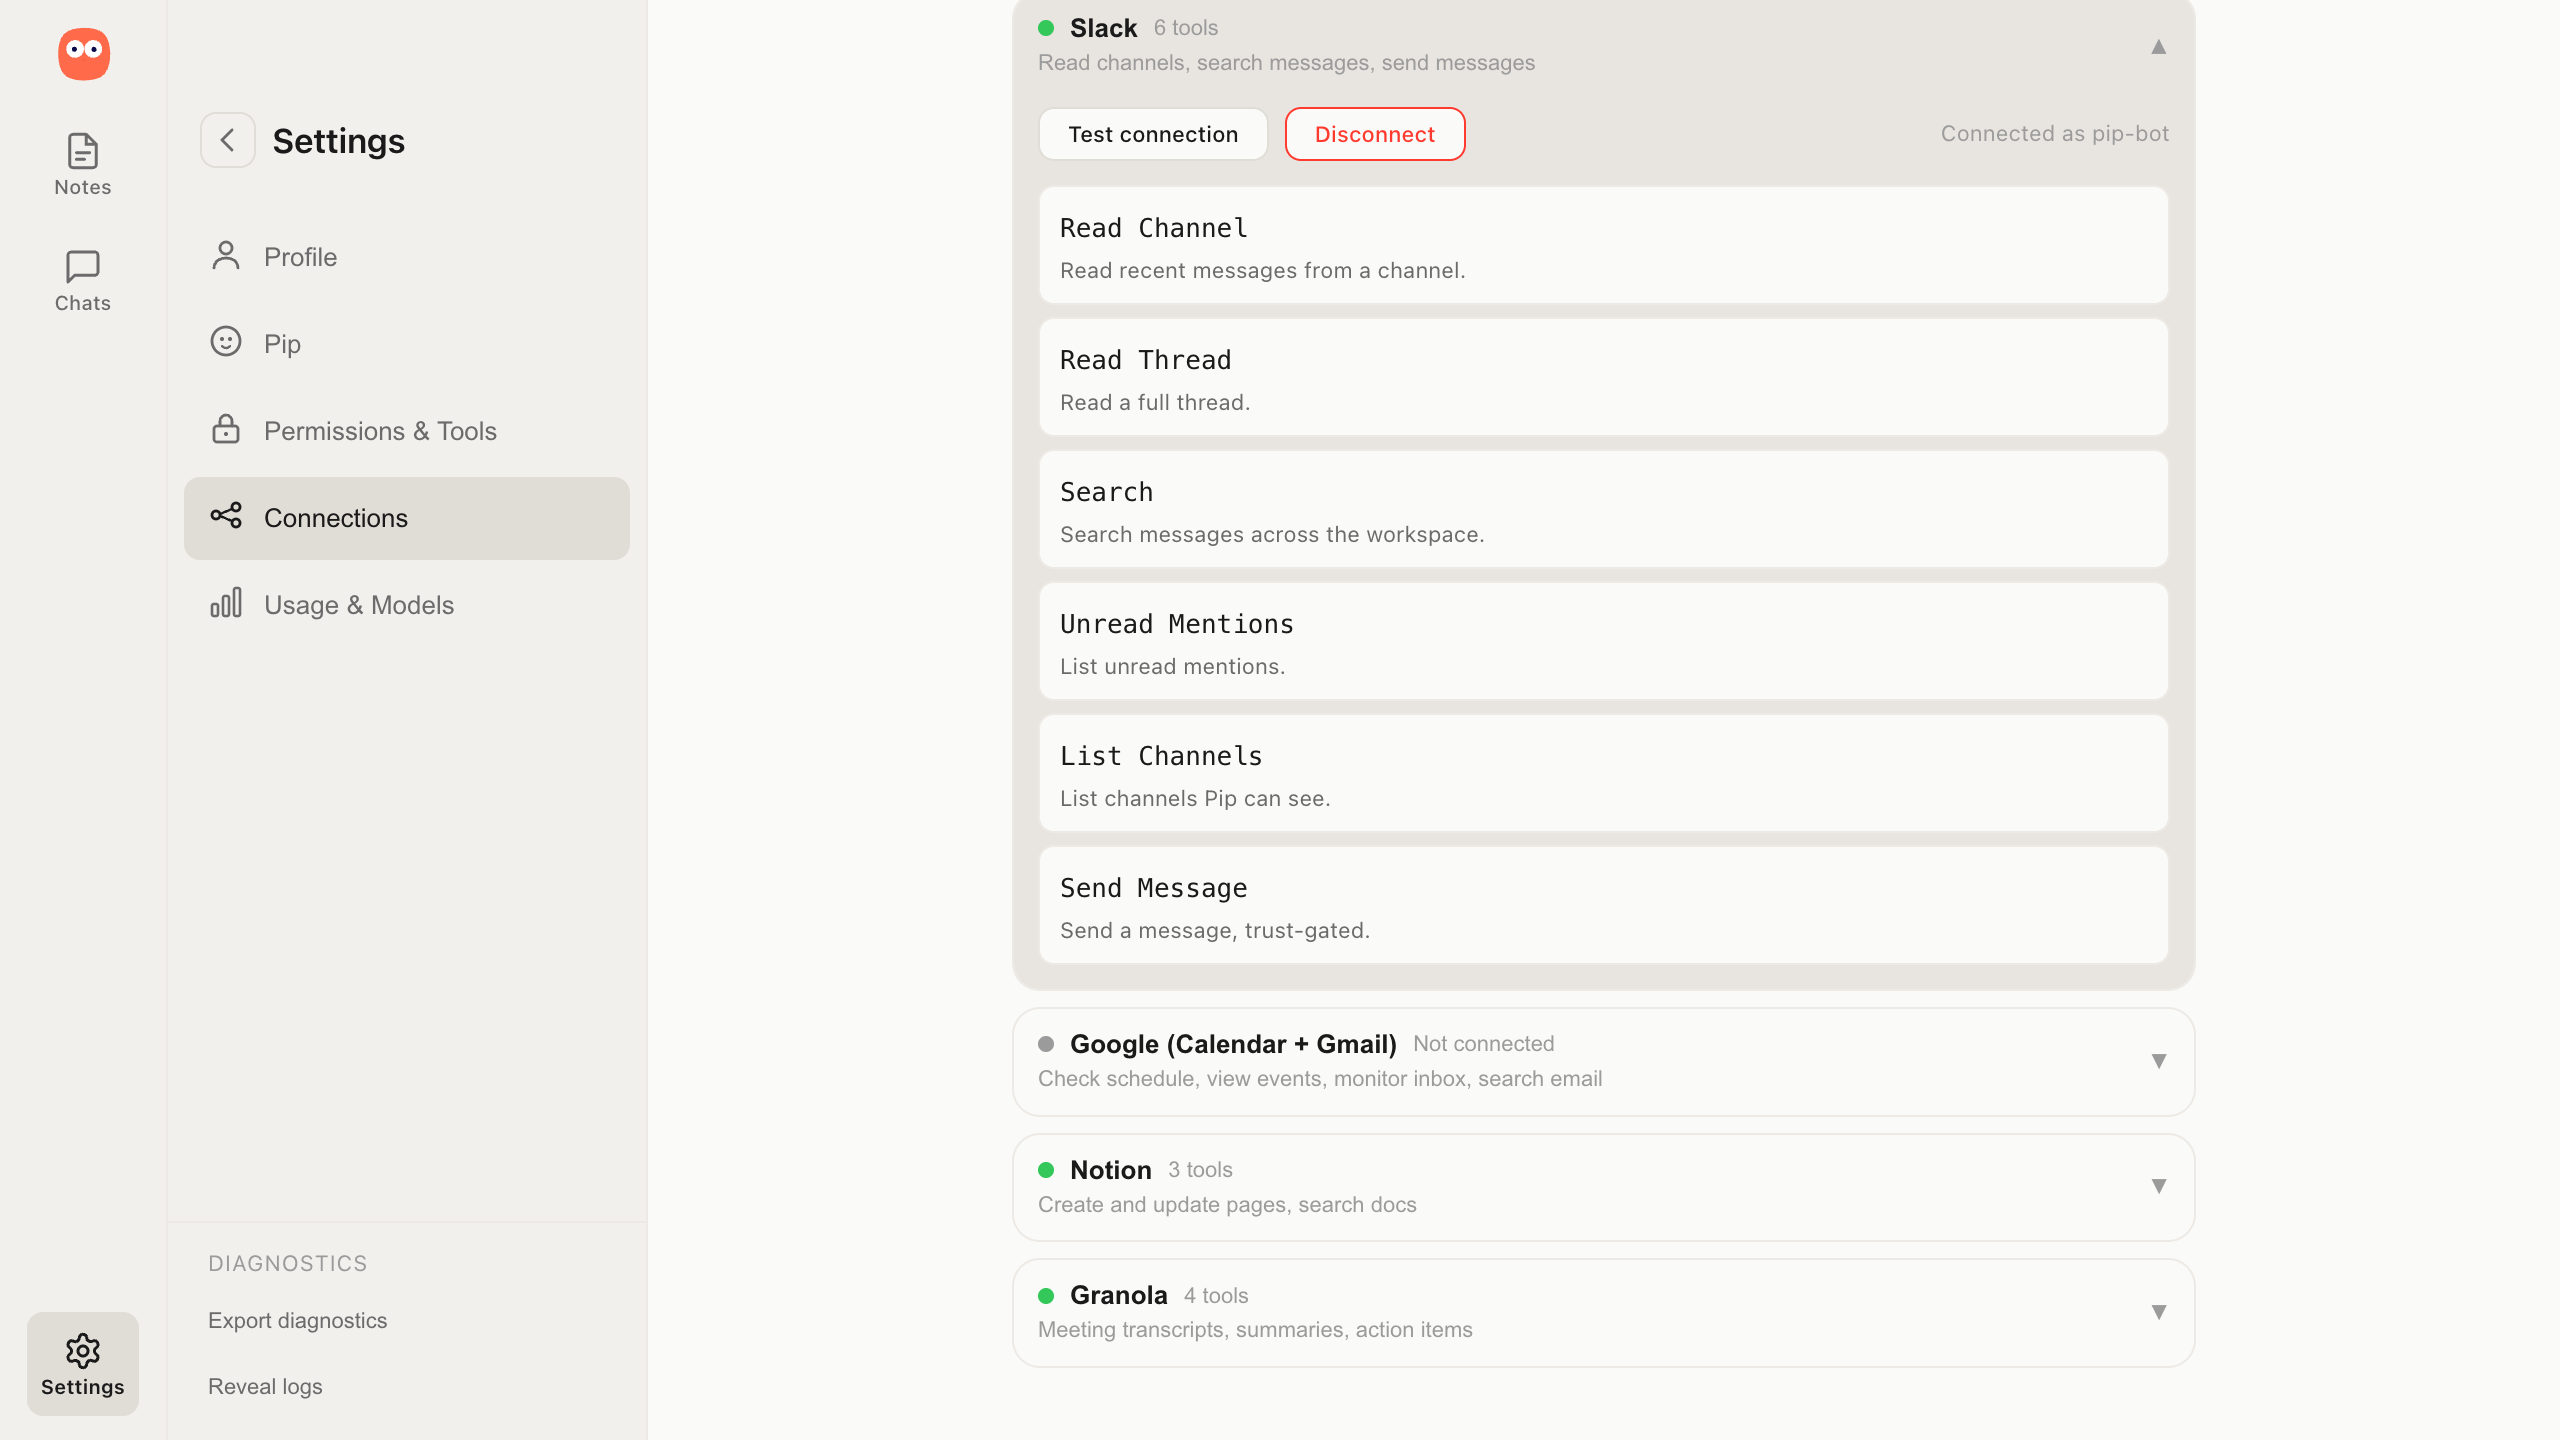
Task: Click the Google 'Not connected' label
Action: point(1484,1044)
